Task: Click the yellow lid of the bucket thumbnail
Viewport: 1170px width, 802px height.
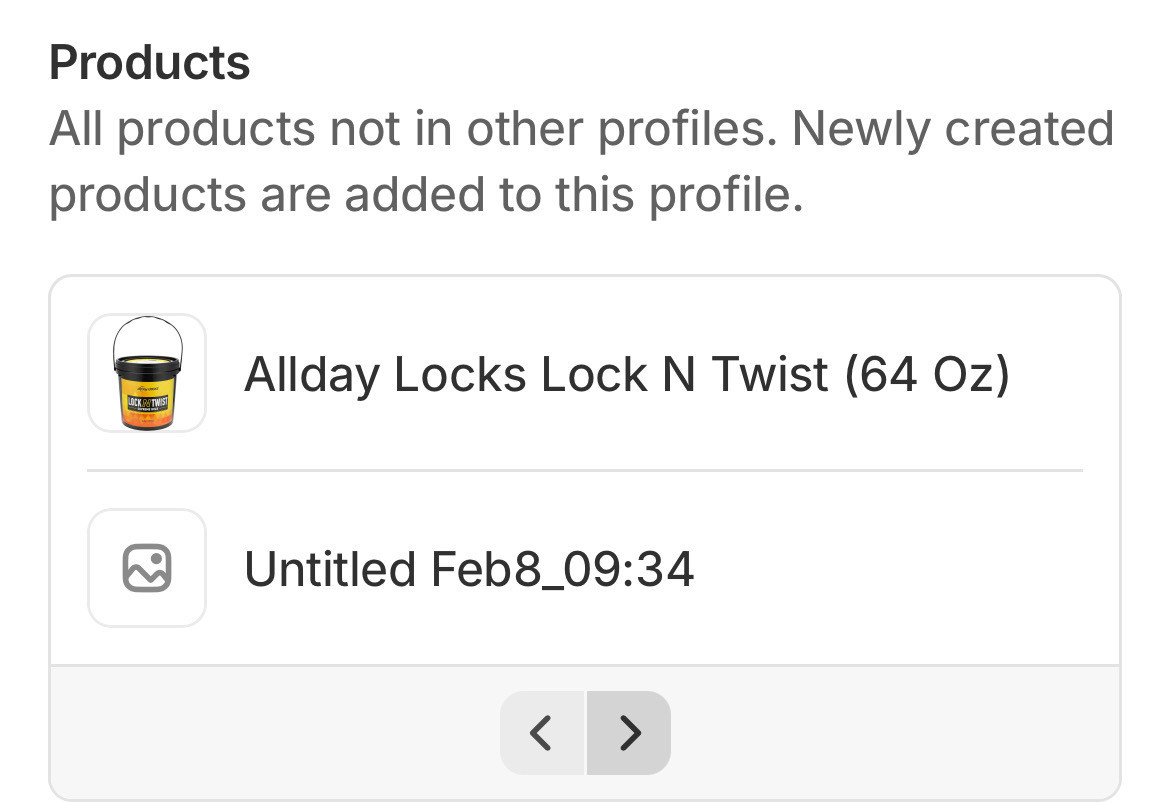Action: pos(147,361)
